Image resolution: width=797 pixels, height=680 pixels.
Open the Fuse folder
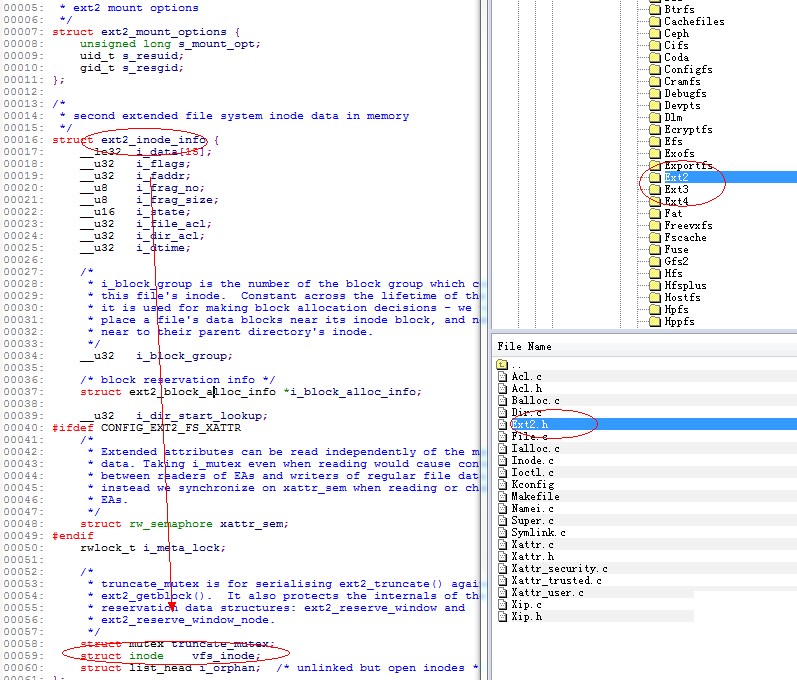click(x=676, y=250)
